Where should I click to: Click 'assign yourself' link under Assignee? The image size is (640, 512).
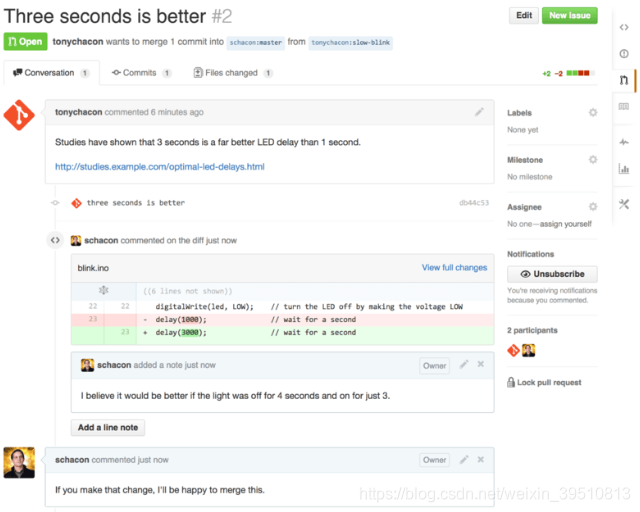click(x=565, y=224)
